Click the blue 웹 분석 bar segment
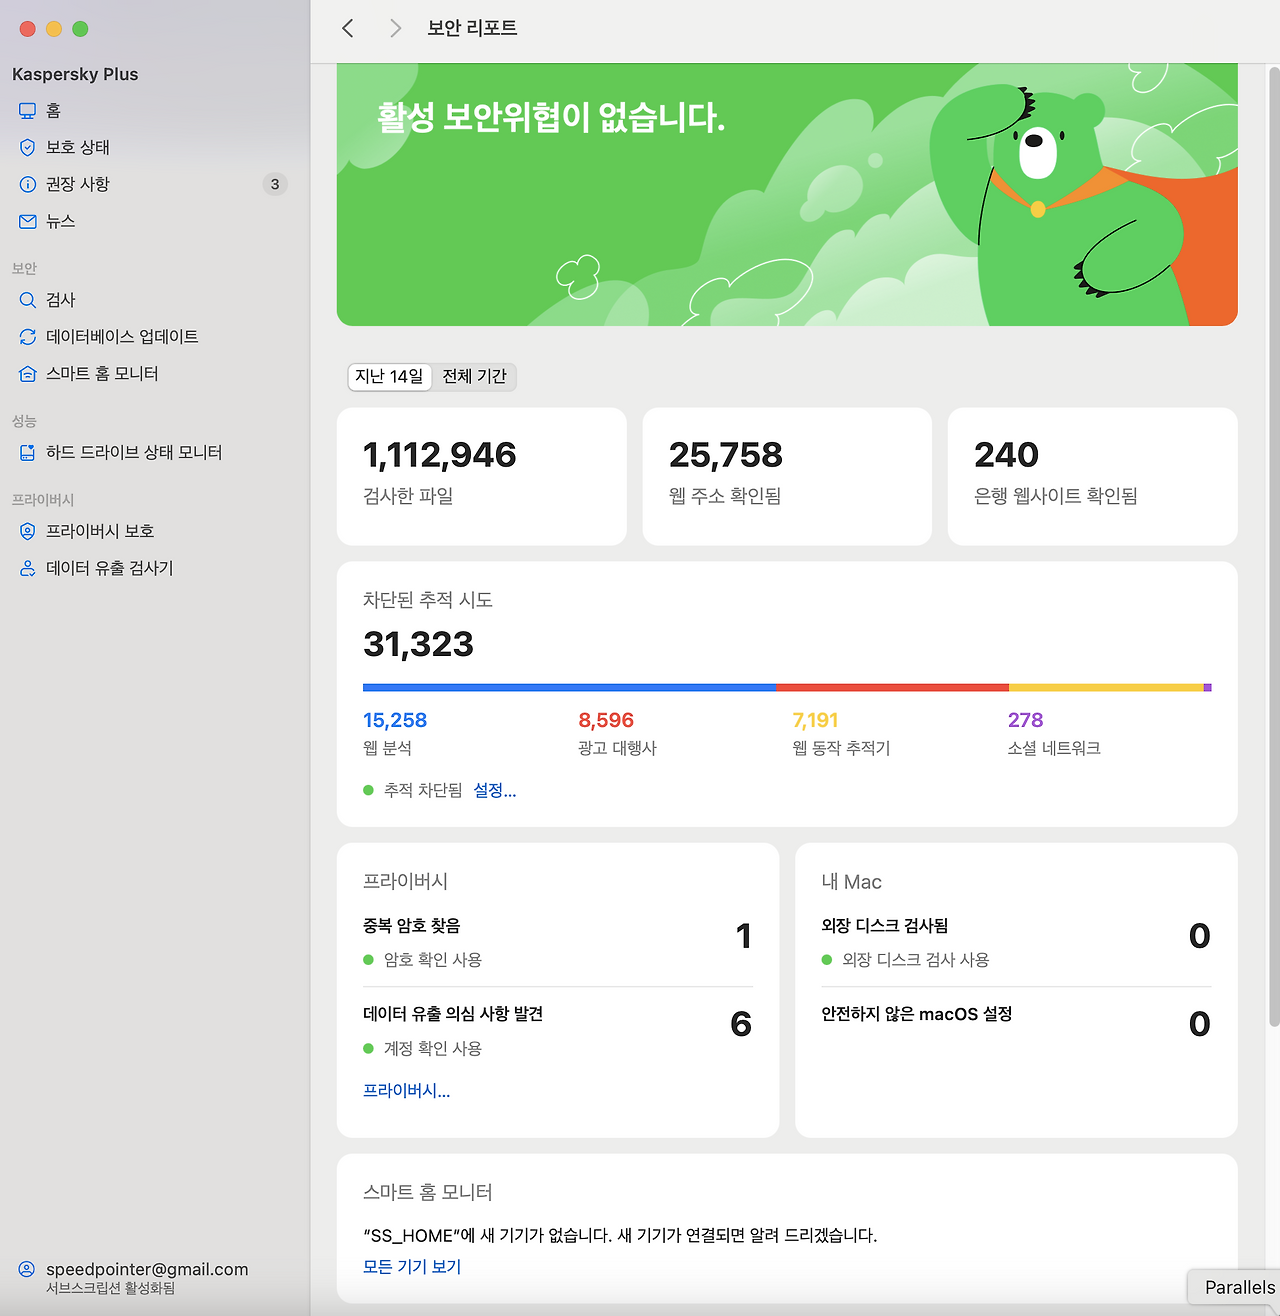The height and width of the screenshot is (1316, 1280). pyautogui.click(x=569, y=688)
